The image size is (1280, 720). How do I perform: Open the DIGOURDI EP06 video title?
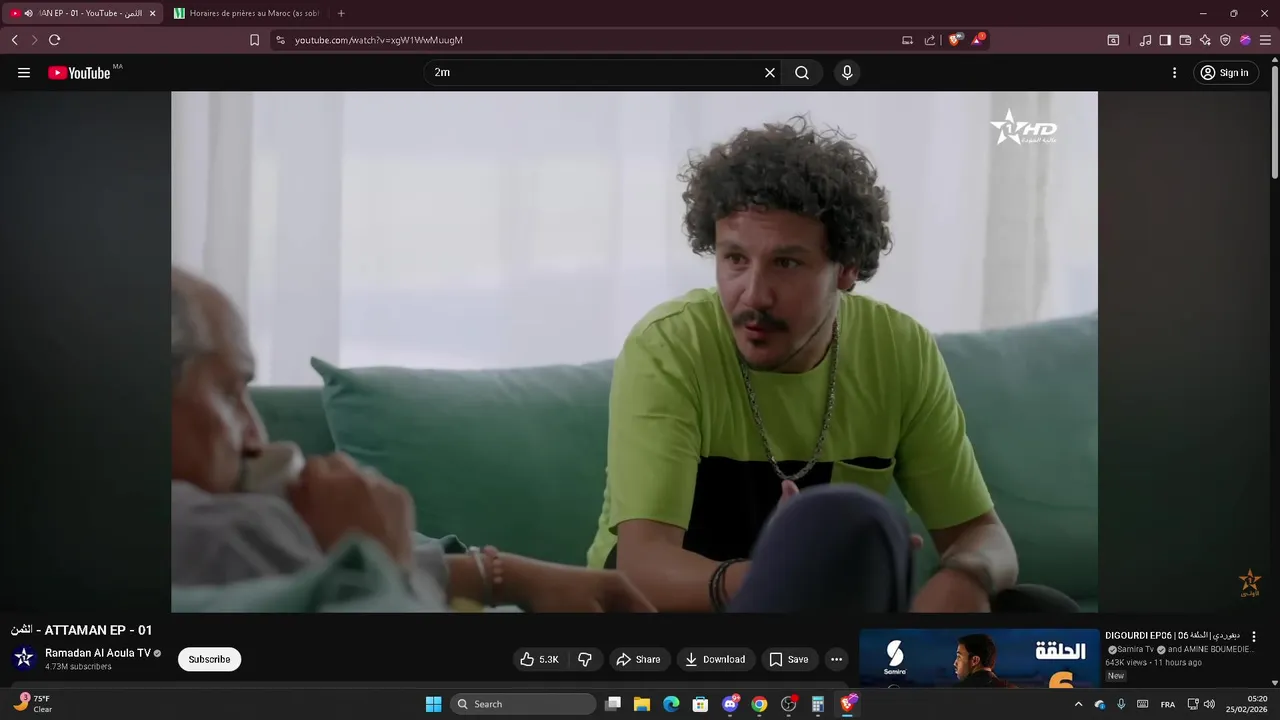(x=1173, y=635)
